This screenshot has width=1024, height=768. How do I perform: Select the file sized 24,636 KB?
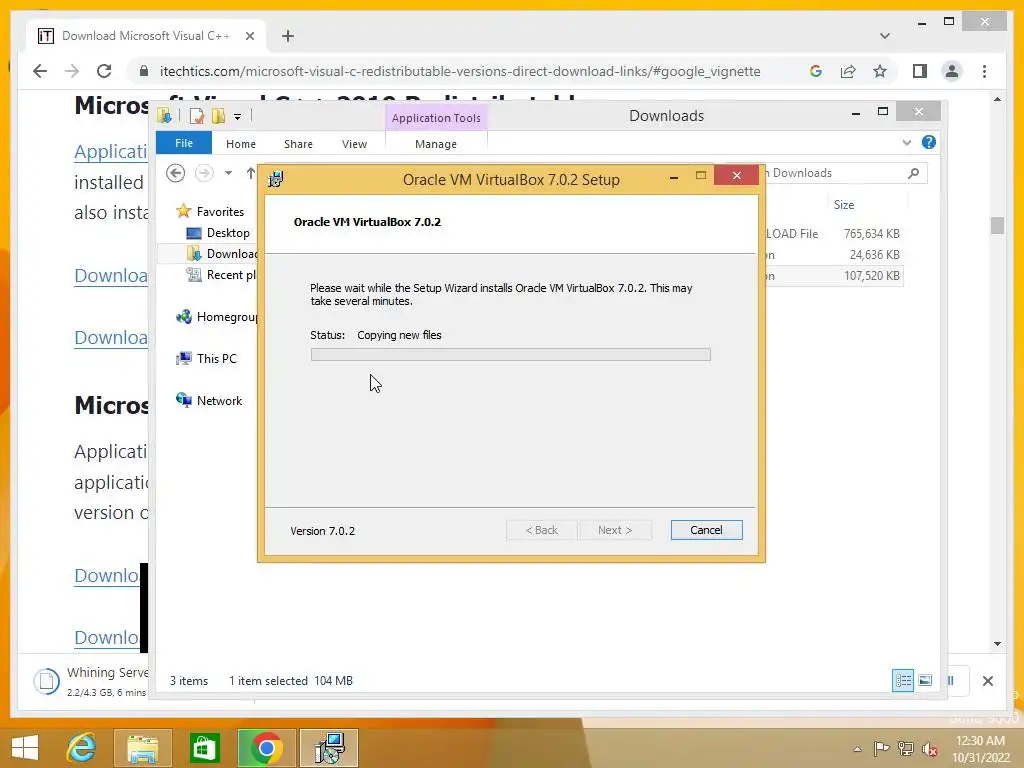point(834,254)
